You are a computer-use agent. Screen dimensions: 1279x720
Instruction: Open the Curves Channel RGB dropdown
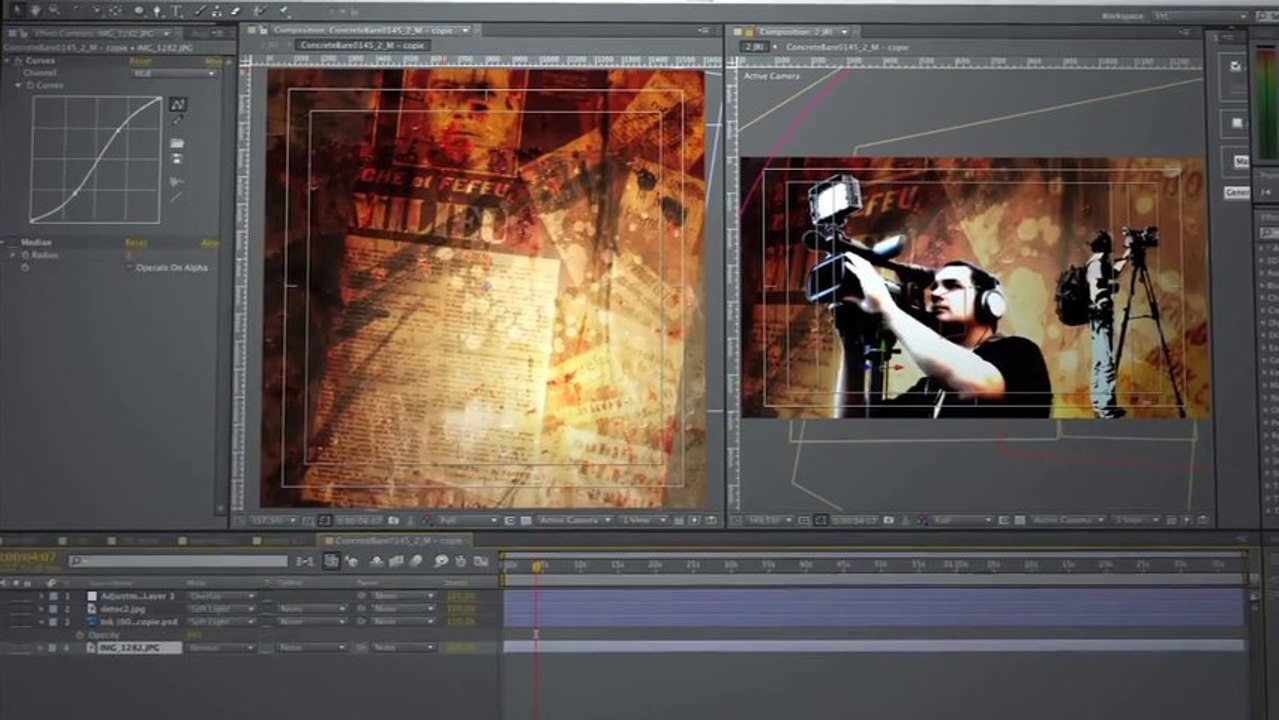(174, 73)
